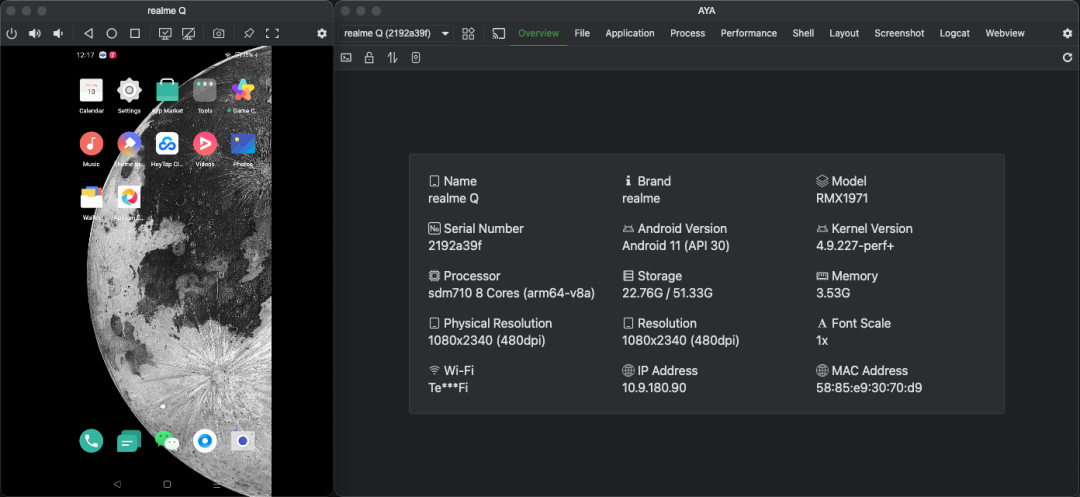Click the refresh icon in AYA
Screen dimensions: 1080x497
click(x=1067, y=58)
